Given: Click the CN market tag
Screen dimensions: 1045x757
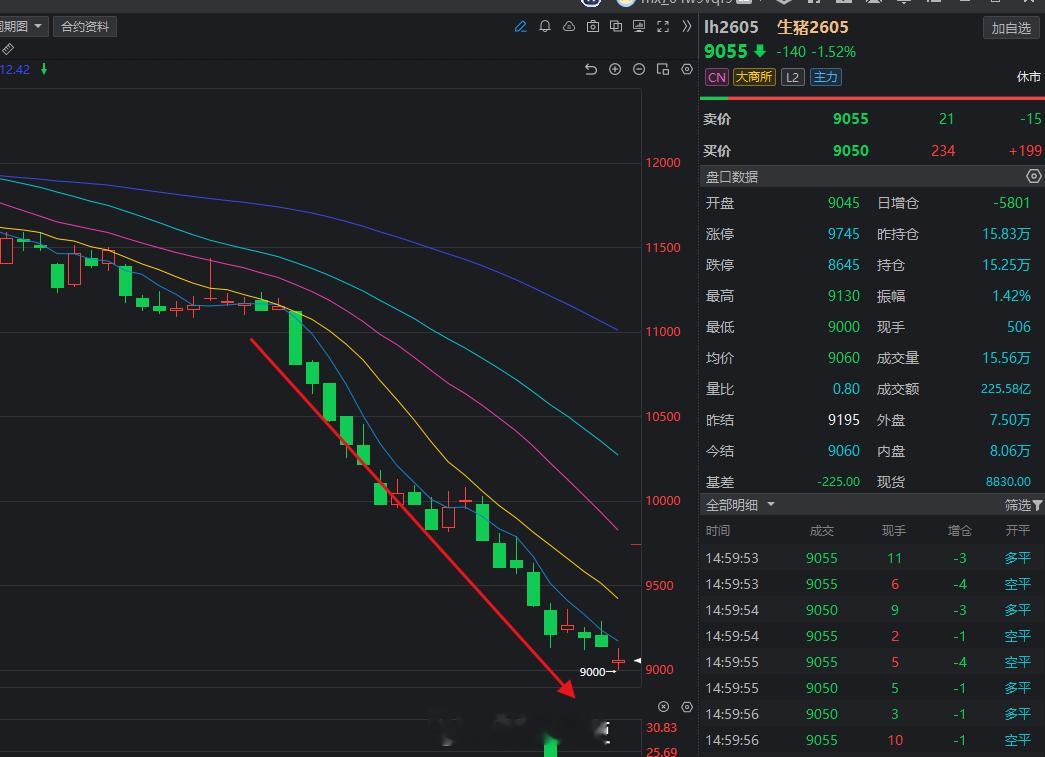Looking at the screenshot, I should (716, 77).
